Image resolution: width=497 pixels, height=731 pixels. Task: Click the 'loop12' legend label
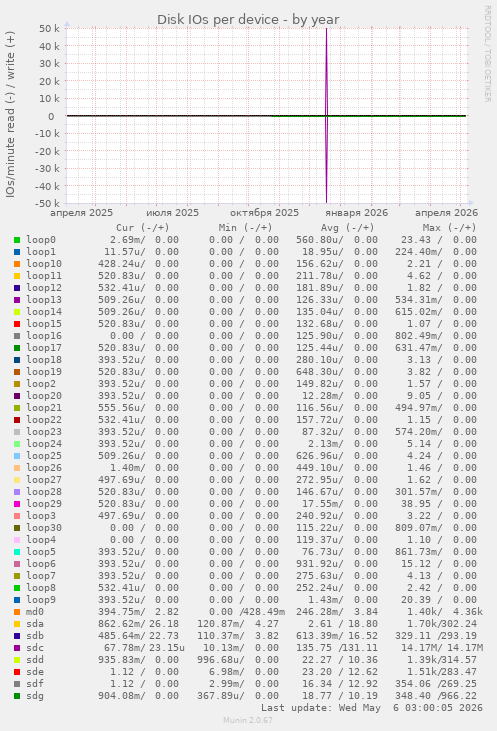tap(44, 288)
